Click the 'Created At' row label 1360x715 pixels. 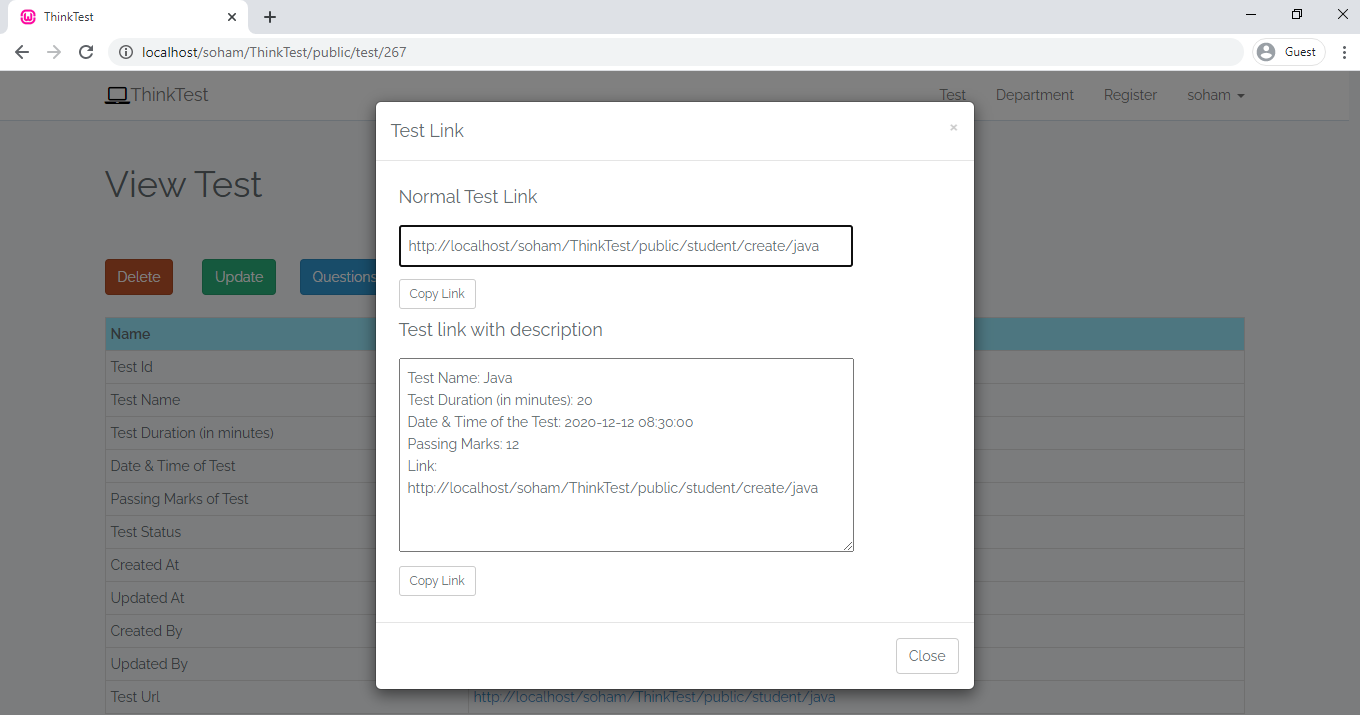145,565
